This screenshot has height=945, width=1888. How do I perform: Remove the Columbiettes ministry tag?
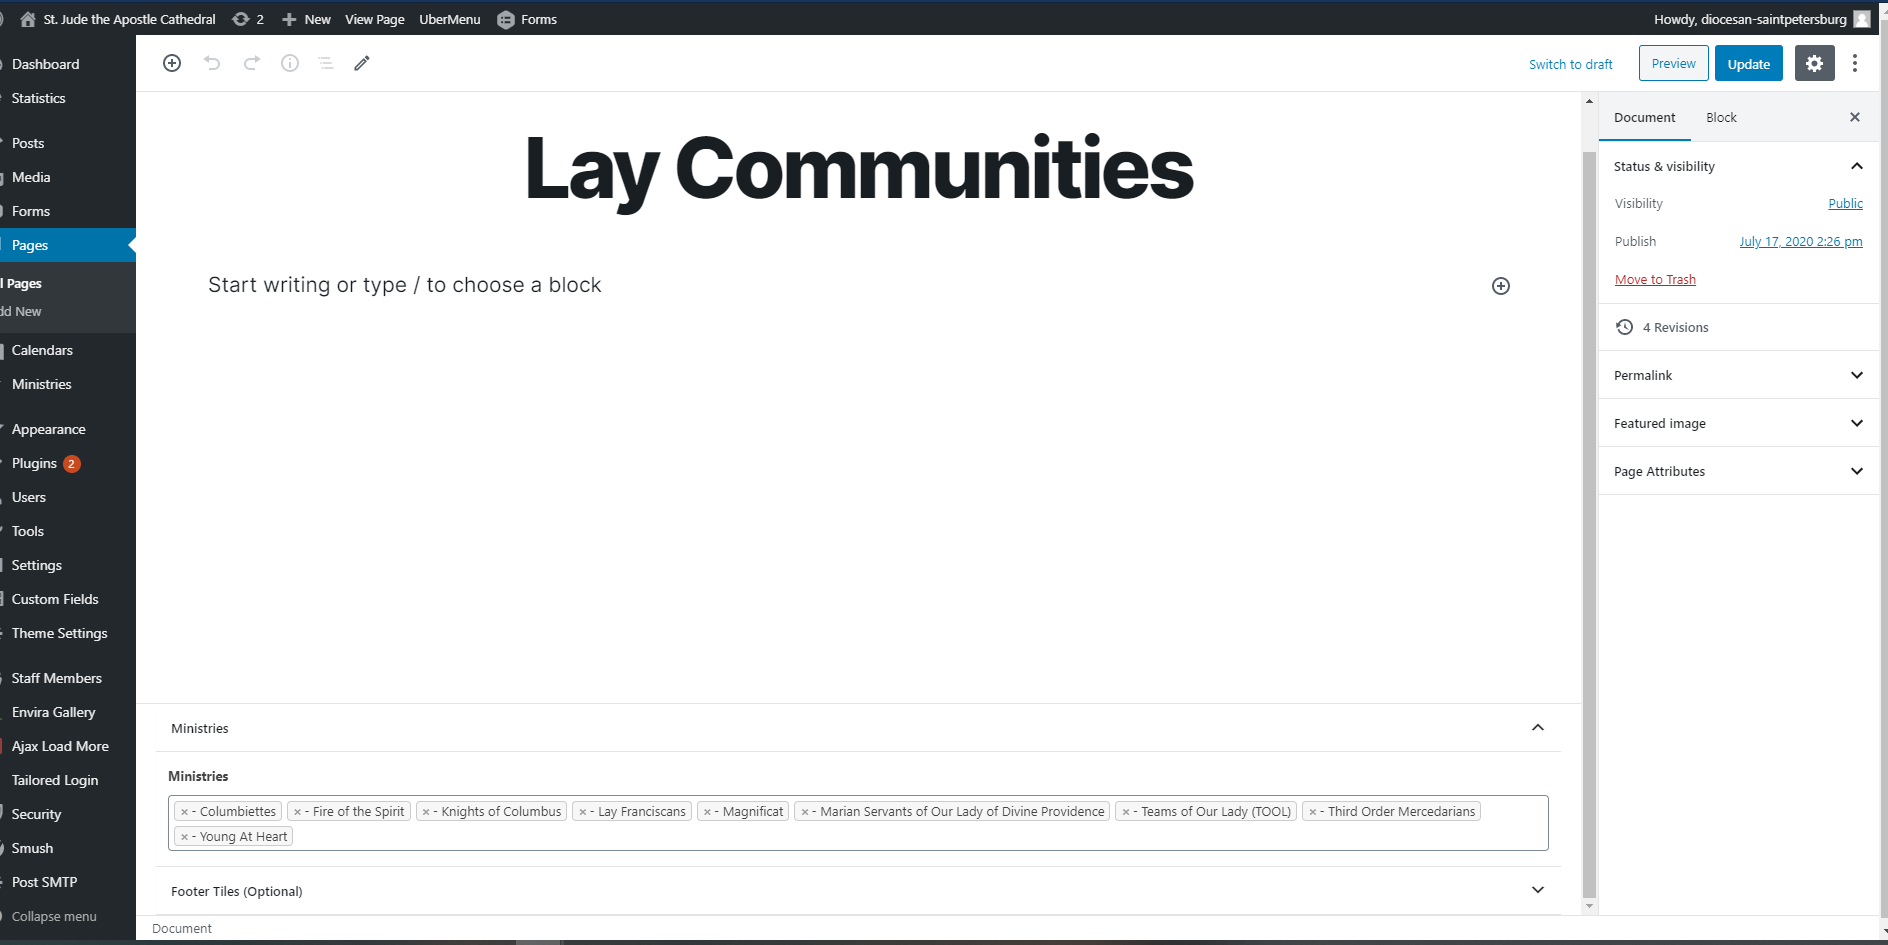click(x=184, y=812)
